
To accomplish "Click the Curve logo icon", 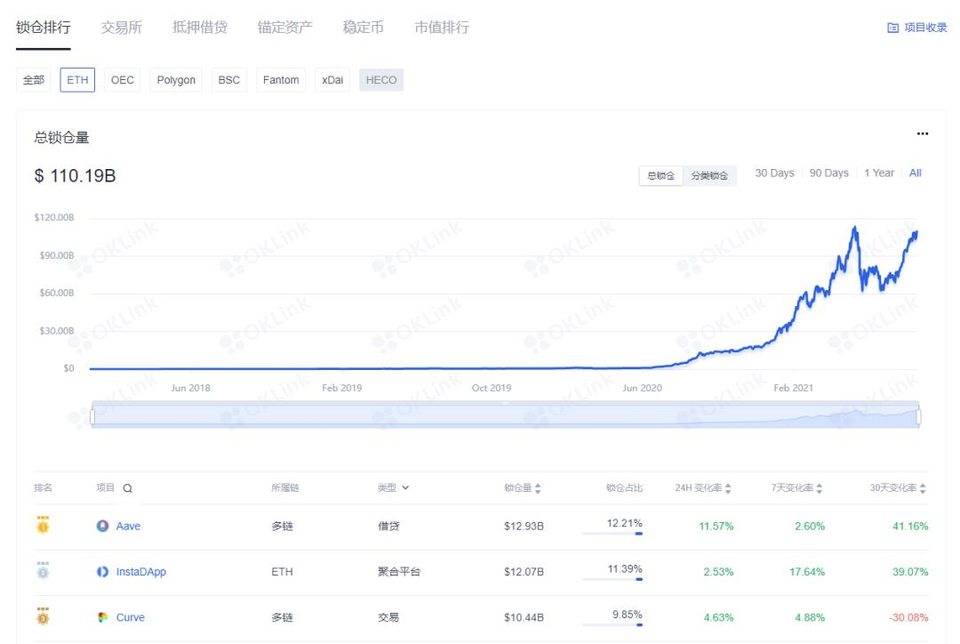I will click(x=102, y=617).
